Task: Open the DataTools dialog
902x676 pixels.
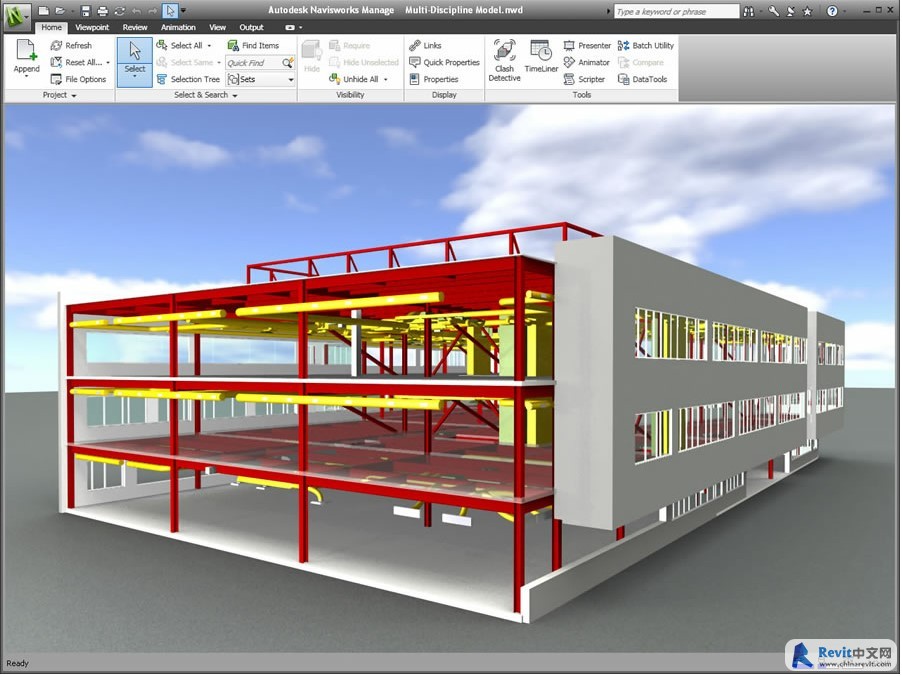Action: pos(645,80)
